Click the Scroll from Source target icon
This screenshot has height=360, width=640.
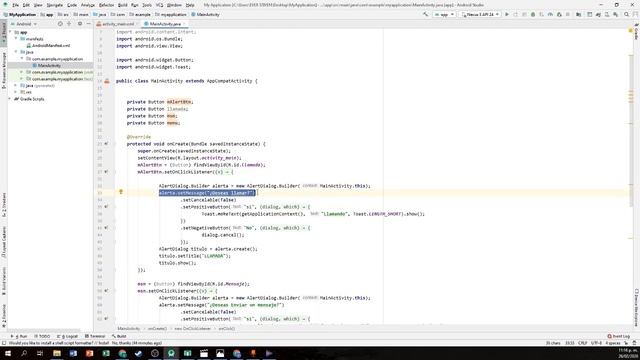[60, 24]
